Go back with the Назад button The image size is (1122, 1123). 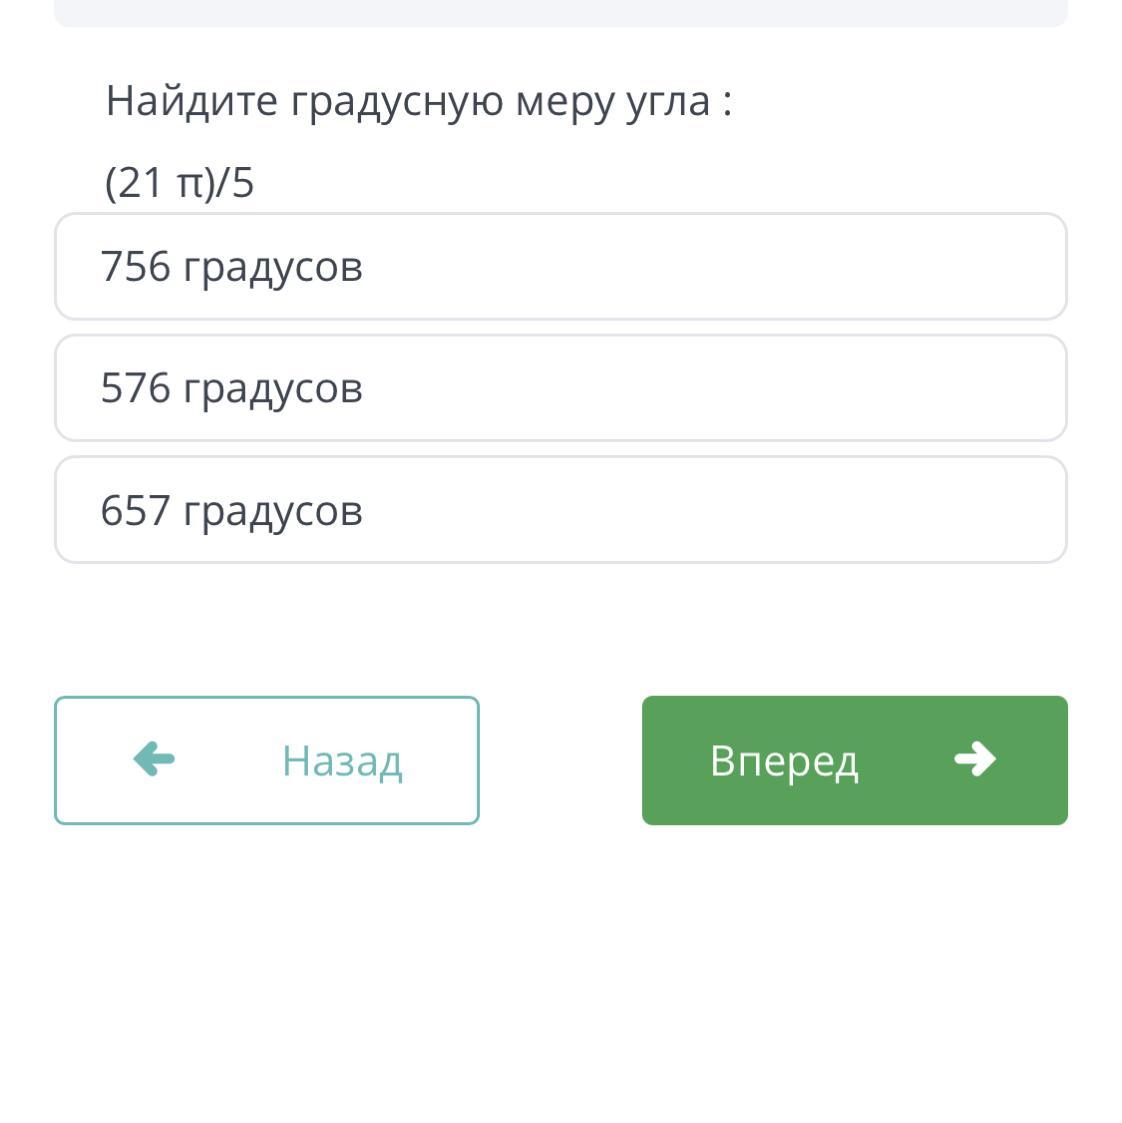[x=267, y=760]
